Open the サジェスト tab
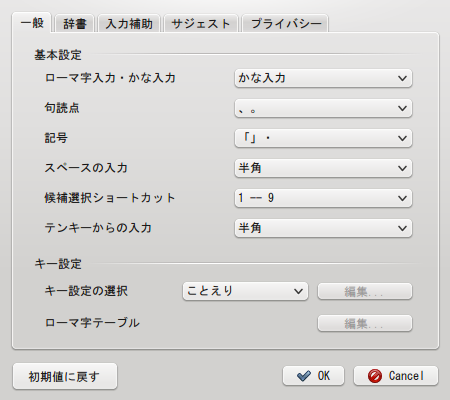This screenshot has height=400, width=450. (201, 24)
